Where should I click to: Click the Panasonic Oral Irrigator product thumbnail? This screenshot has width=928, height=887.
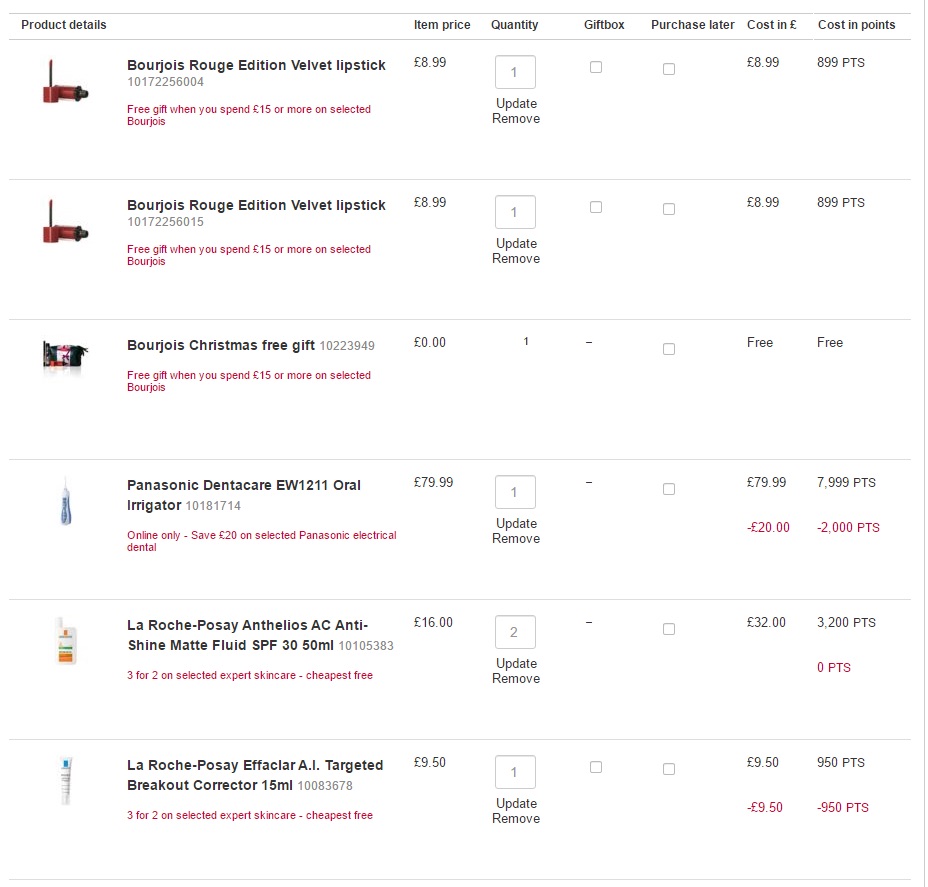coord(65,501)
